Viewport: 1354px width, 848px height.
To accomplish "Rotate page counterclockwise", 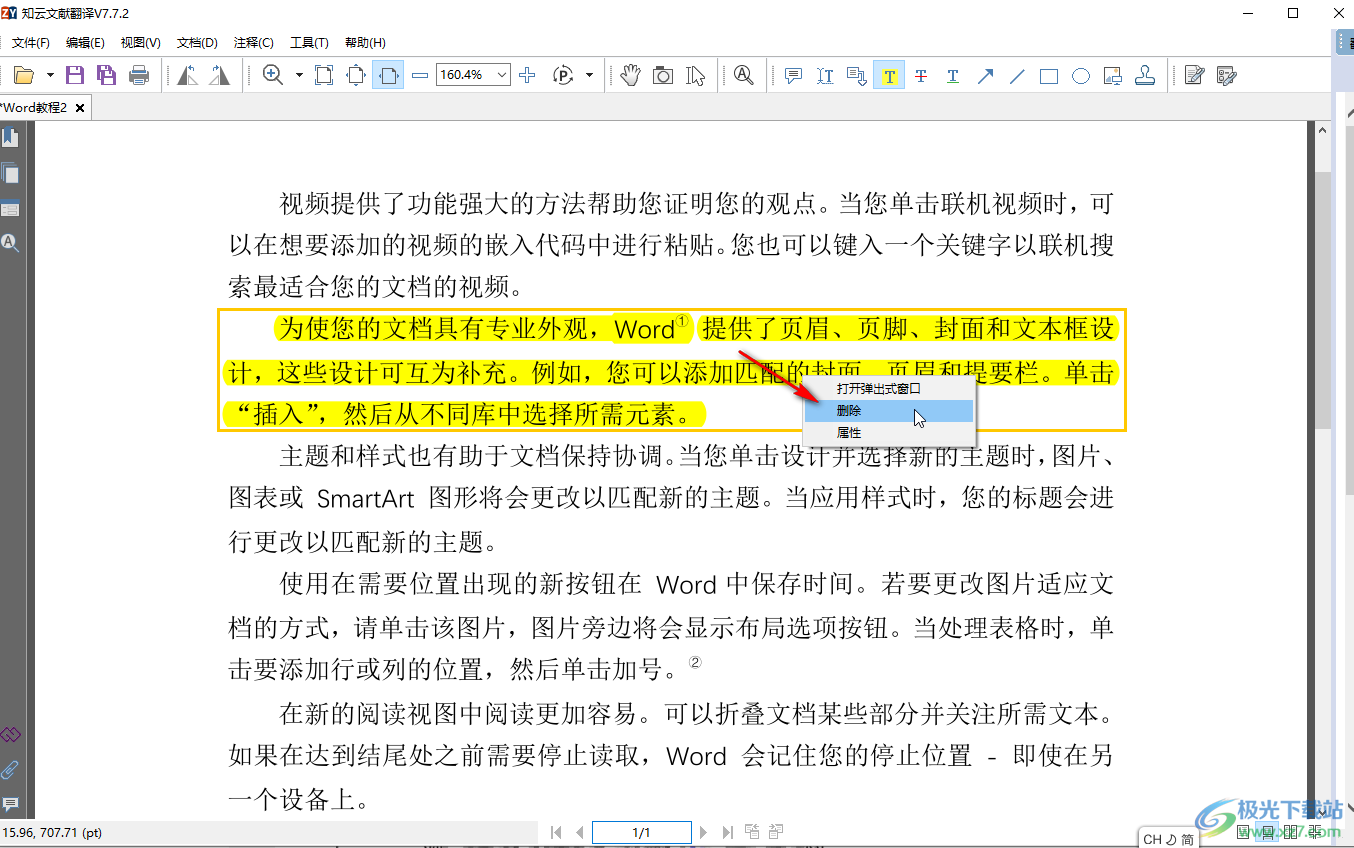I will tap(188, 75).
